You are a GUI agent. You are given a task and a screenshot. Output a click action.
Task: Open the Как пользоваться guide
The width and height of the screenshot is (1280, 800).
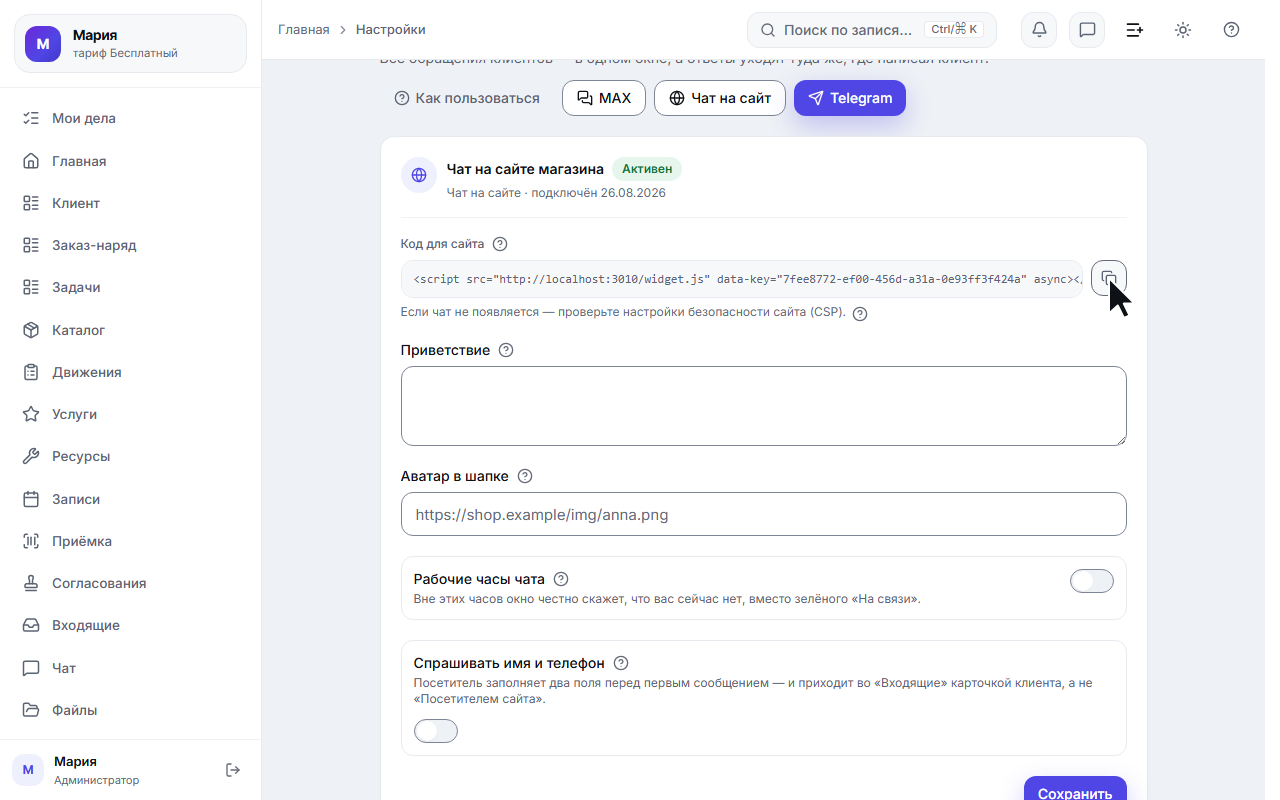(x=467, y=98)
